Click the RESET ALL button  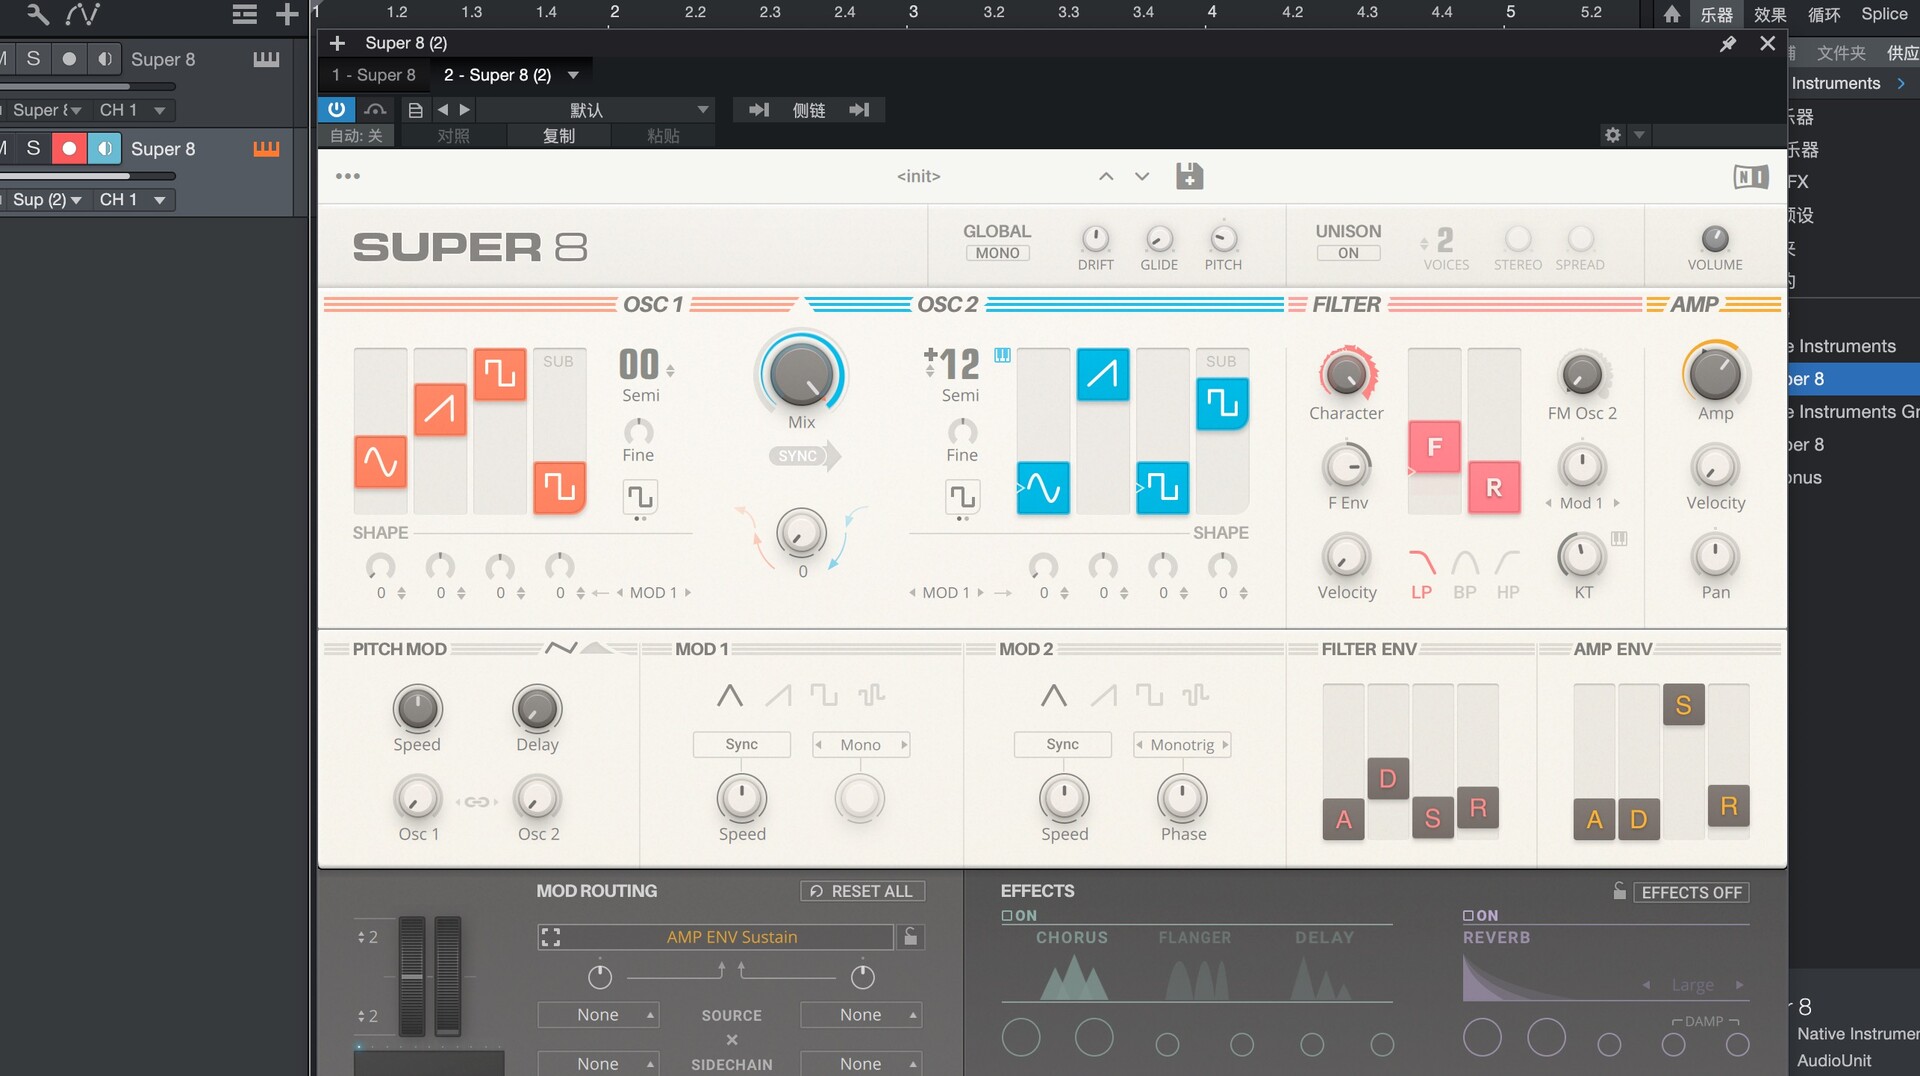click(x=862, y=891)
